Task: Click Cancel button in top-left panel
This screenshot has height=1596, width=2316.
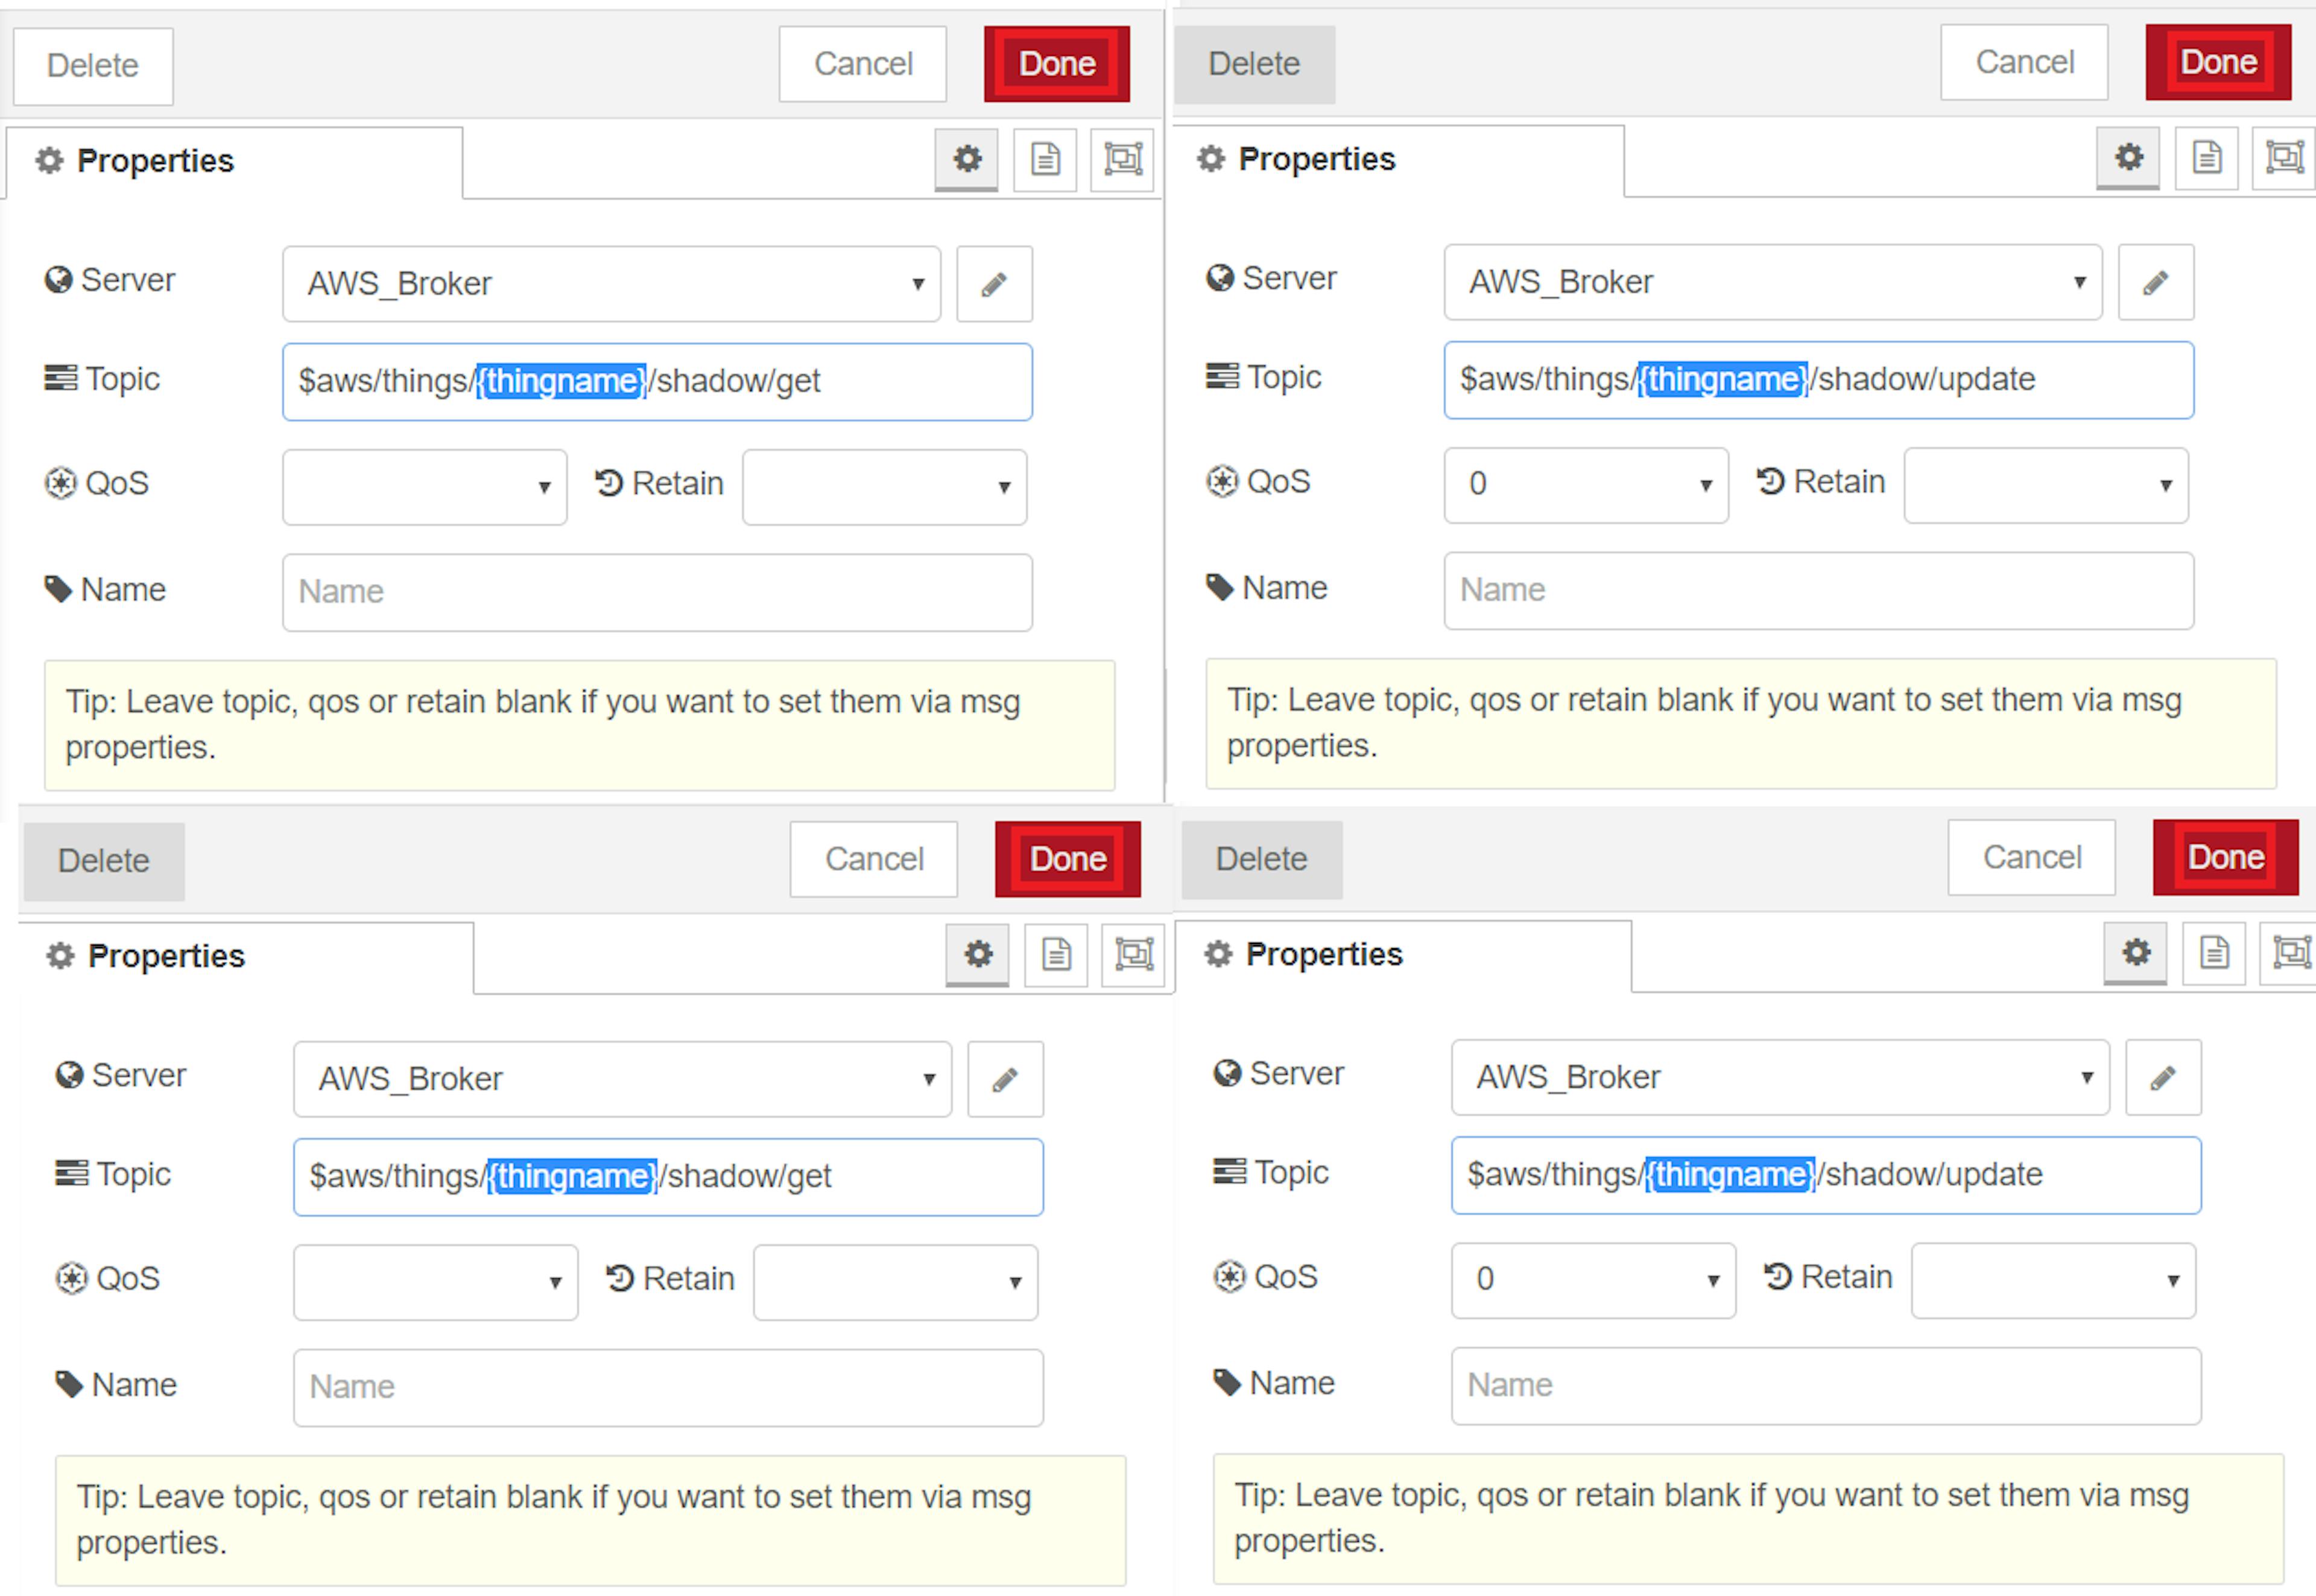Action: (863, 64)
